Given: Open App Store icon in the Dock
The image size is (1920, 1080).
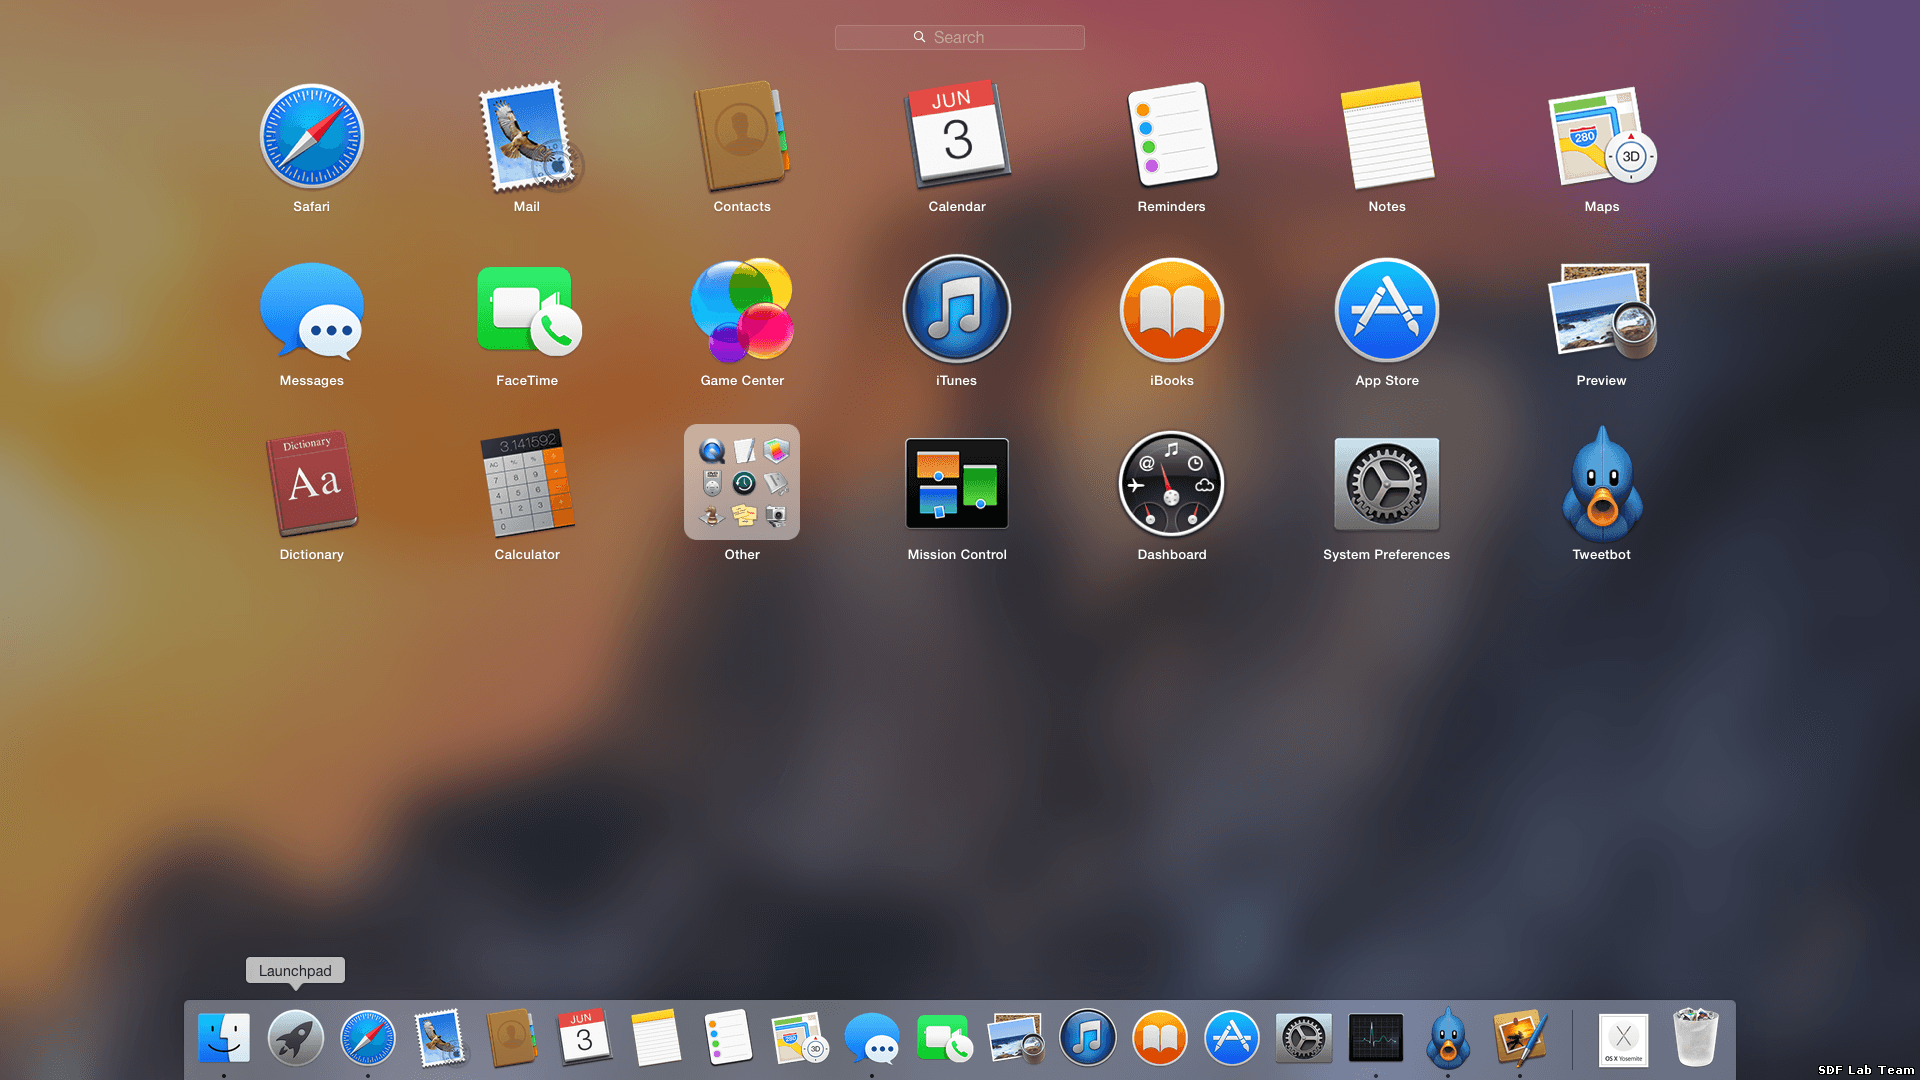Looking at the screenshot, I should tap(1232, 1038).
